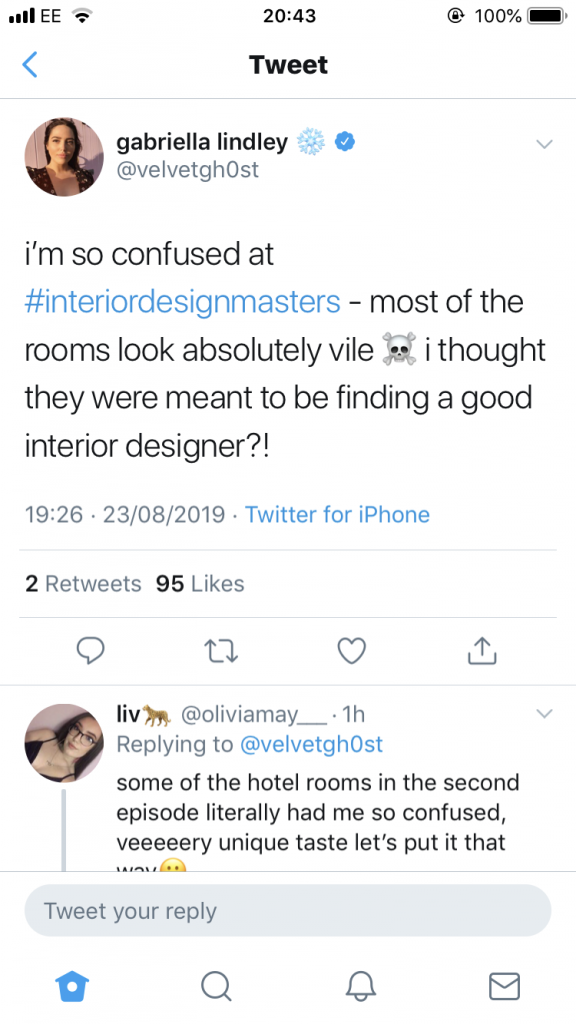The image size is (576, 1024).
Task: Like the tweet with the heart icon
Action: 351,650
